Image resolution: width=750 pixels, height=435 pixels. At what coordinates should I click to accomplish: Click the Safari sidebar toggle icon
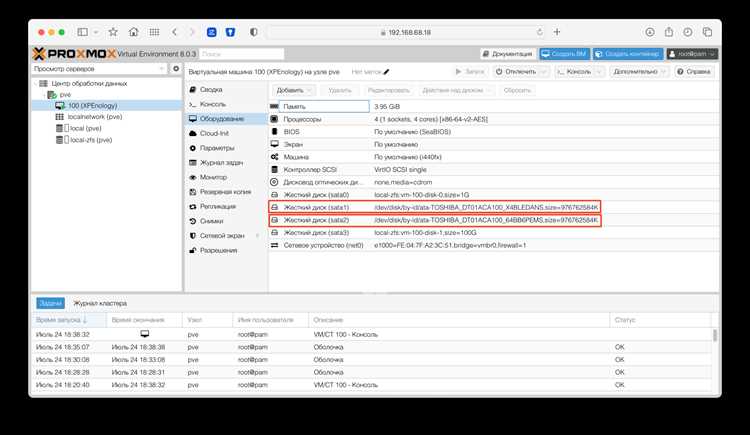[83, 32]
